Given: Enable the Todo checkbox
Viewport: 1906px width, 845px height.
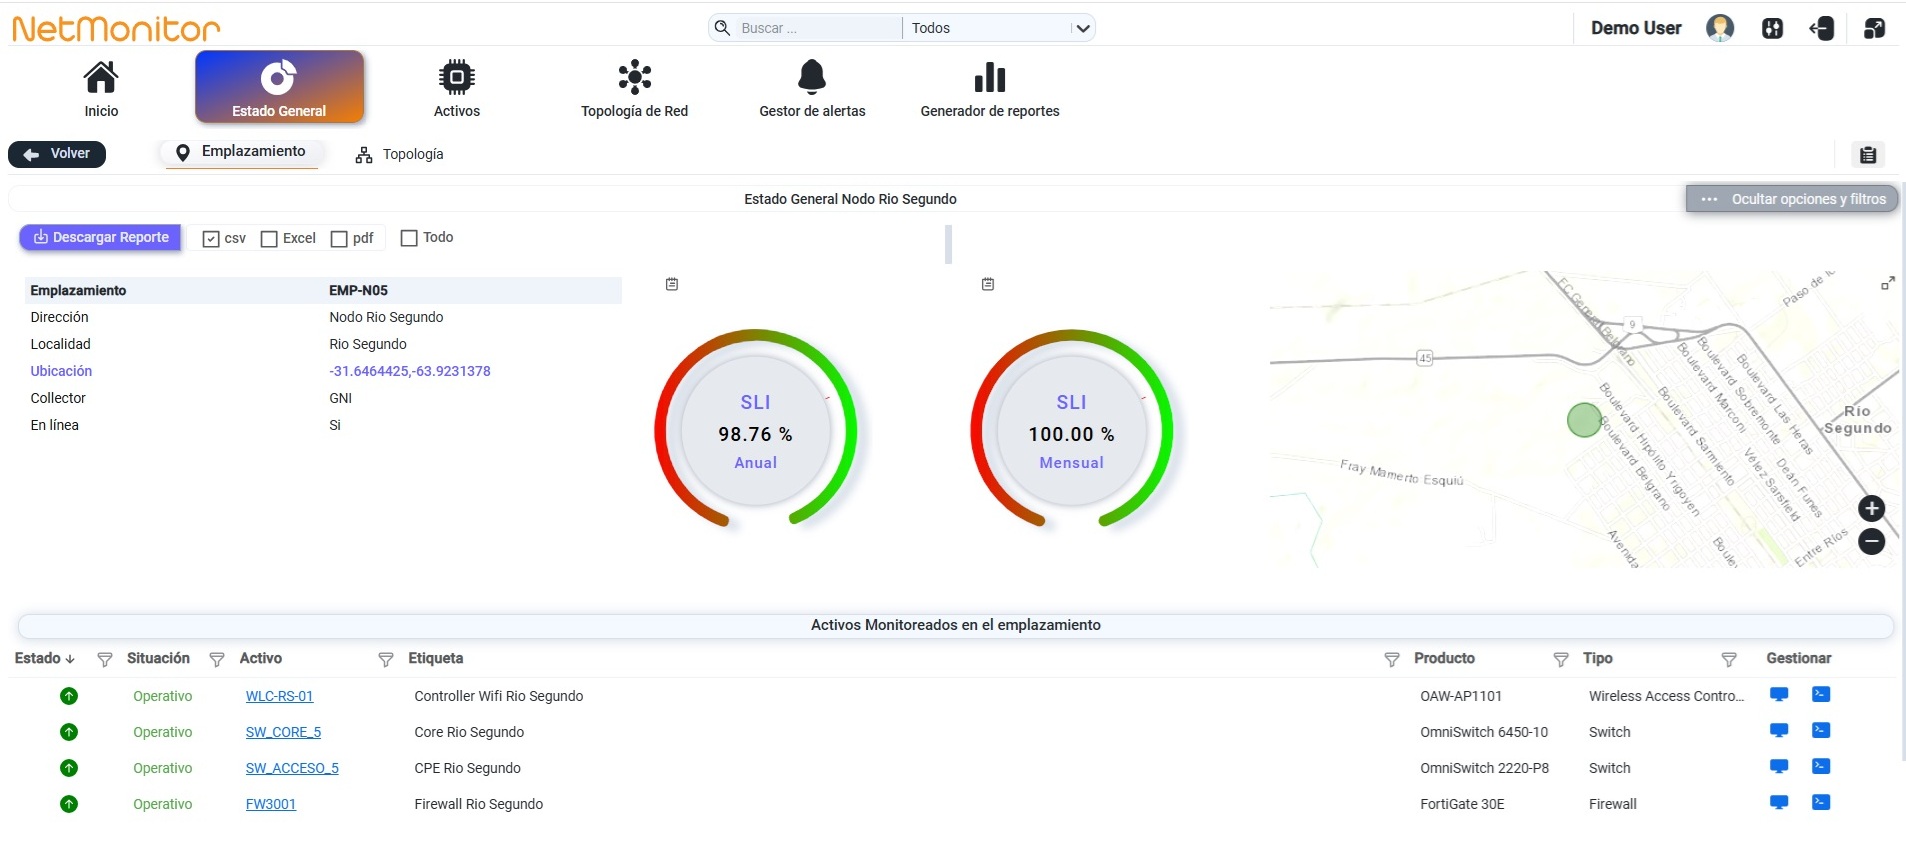Looking at the screenshot, I should tap(408, 238).
